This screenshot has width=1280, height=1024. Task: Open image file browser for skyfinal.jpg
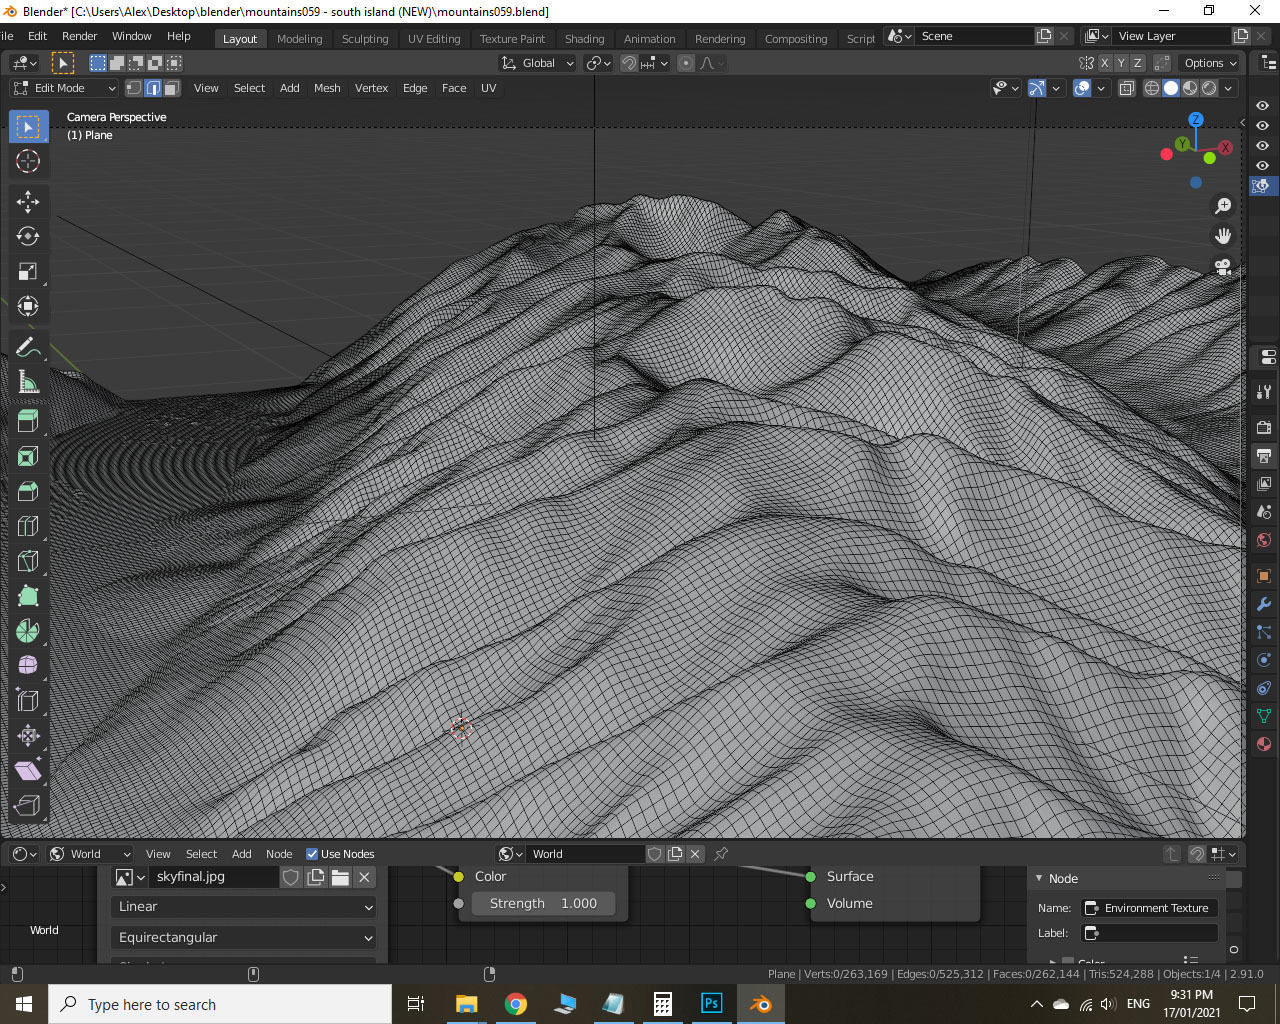pyautogui.click(x=340, y=877)
